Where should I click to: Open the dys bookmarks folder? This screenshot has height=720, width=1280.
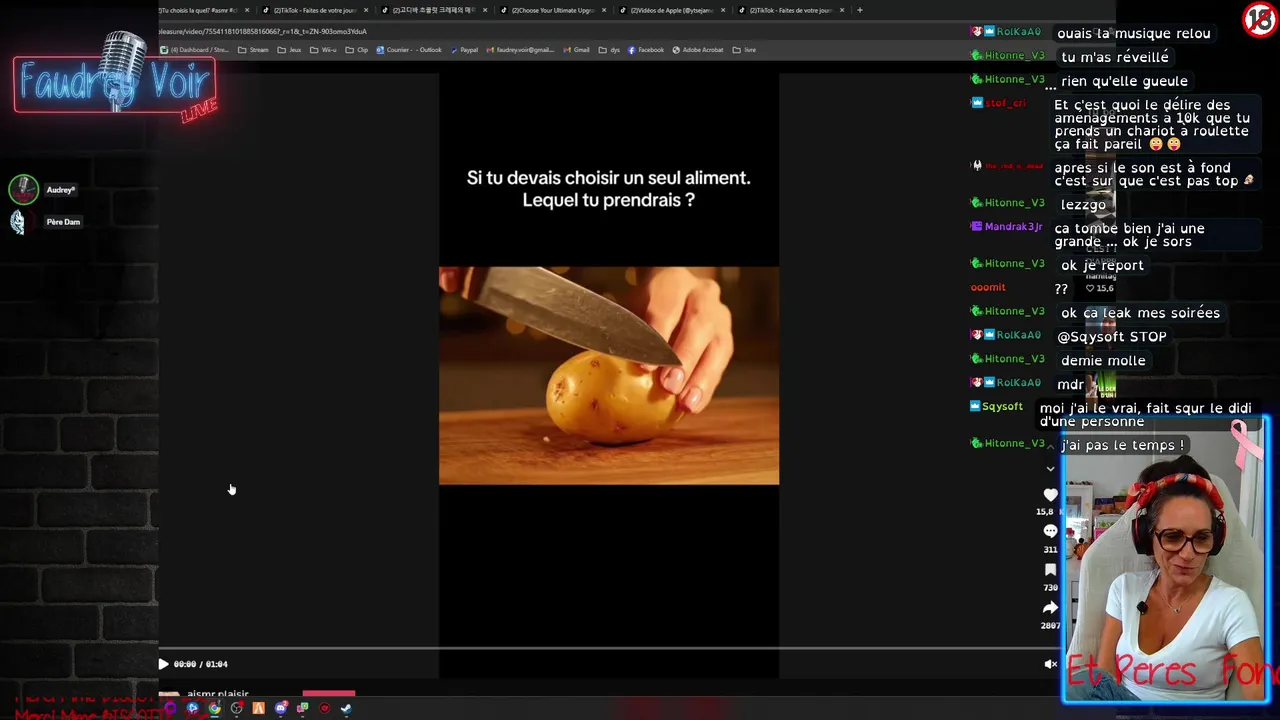(x=610, y=50)
